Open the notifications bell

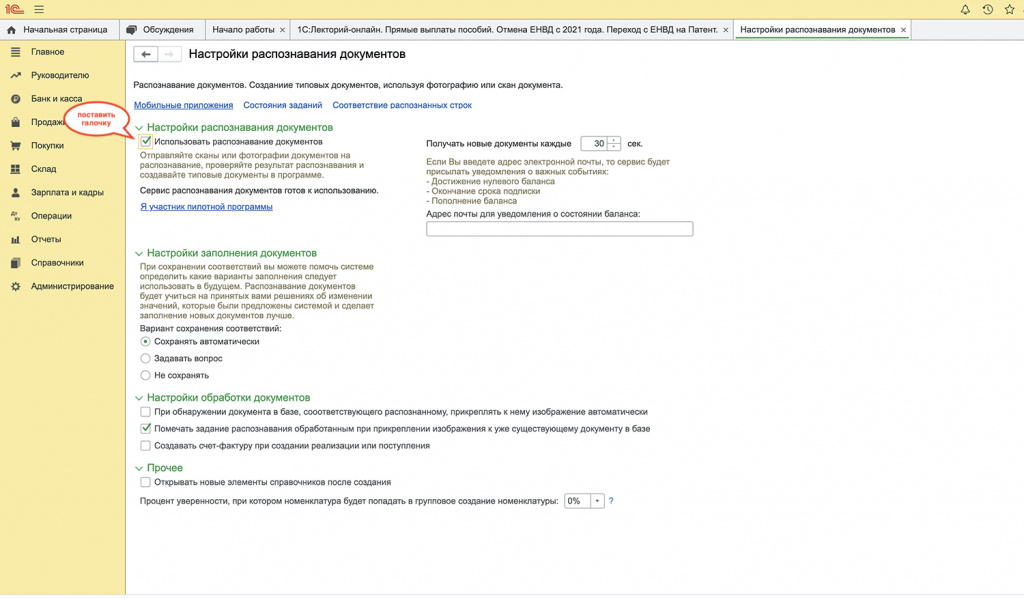[x=965, y=10]
